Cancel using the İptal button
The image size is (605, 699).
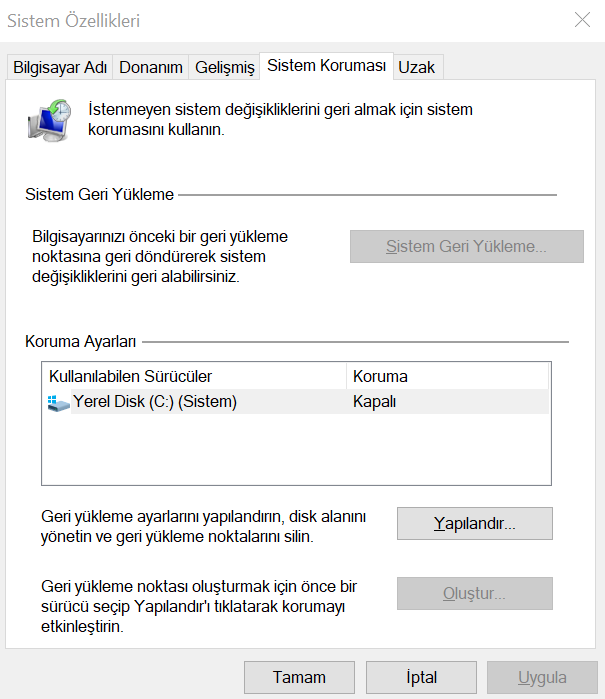coord(421,677)
